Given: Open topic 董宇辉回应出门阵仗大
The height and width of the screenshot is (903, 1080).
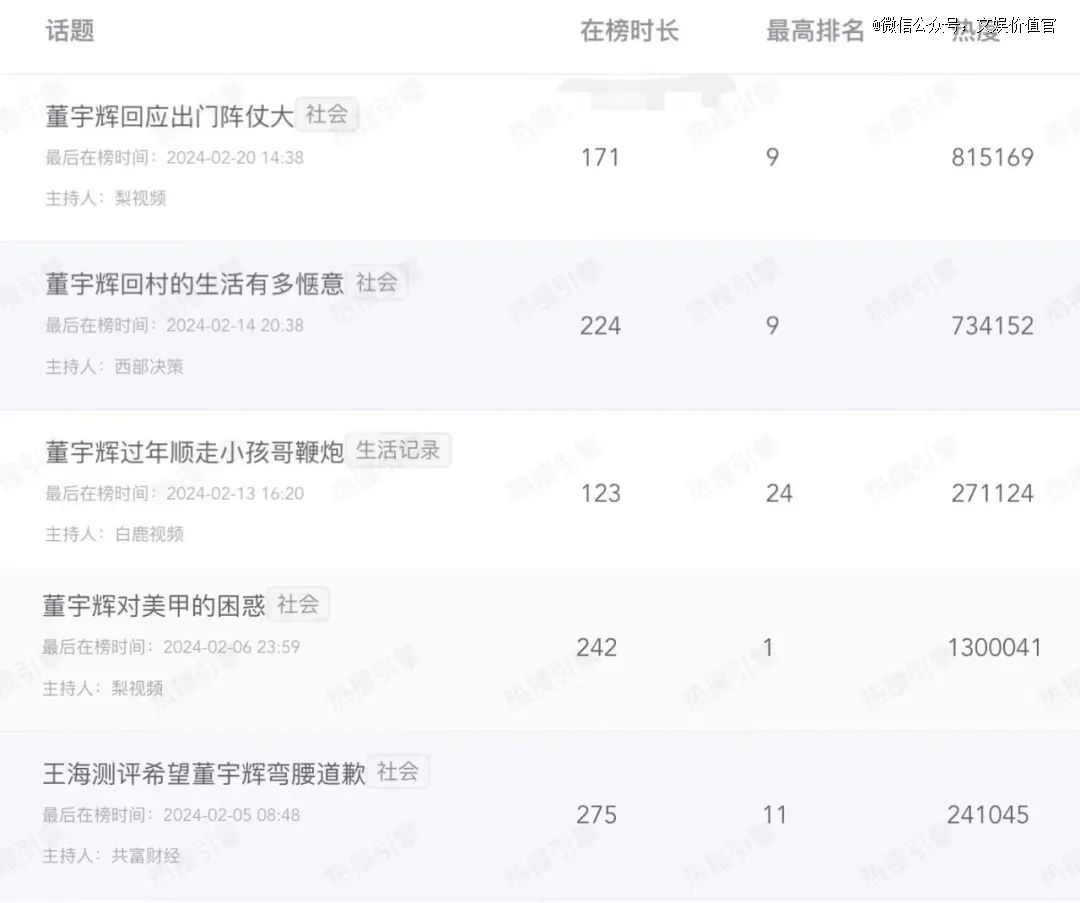Looking at the screenshot, I should 169,116.
